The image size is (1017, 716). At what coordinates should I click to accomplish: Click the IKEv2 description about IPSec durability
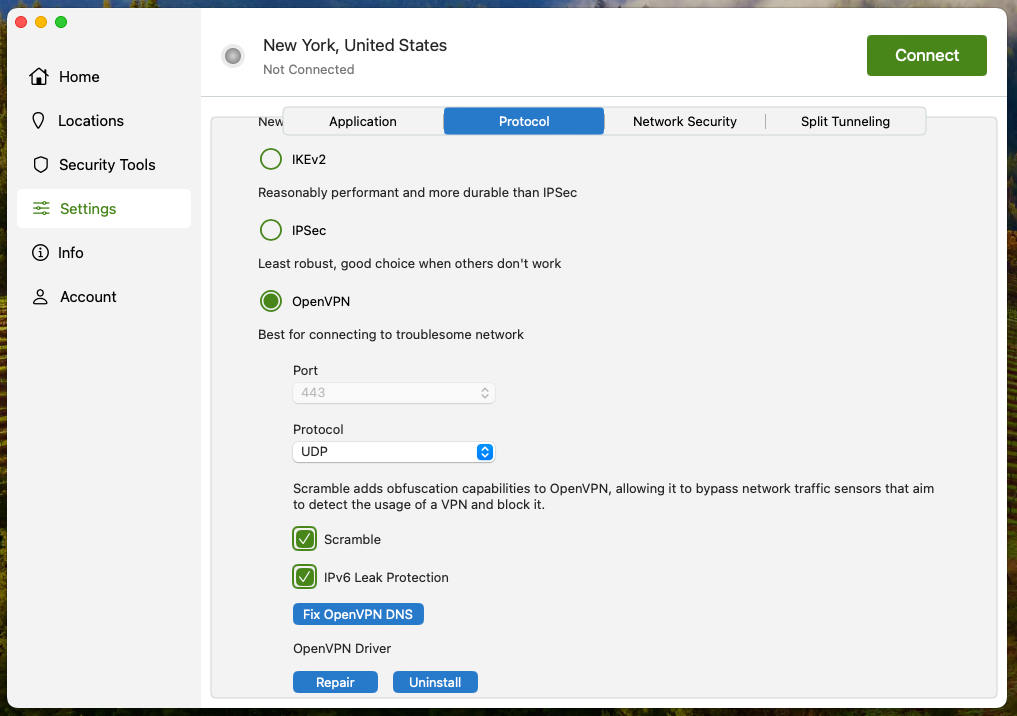(417, 193)
